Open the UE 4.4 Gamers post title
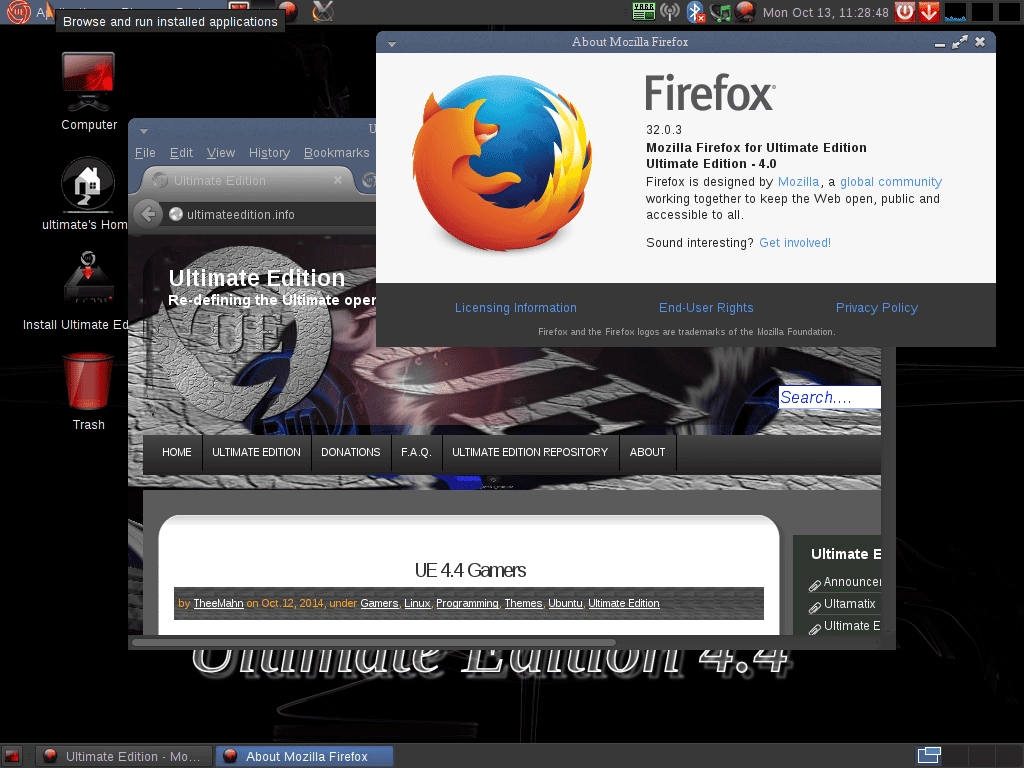1024x768 pixels. point(470,570)
